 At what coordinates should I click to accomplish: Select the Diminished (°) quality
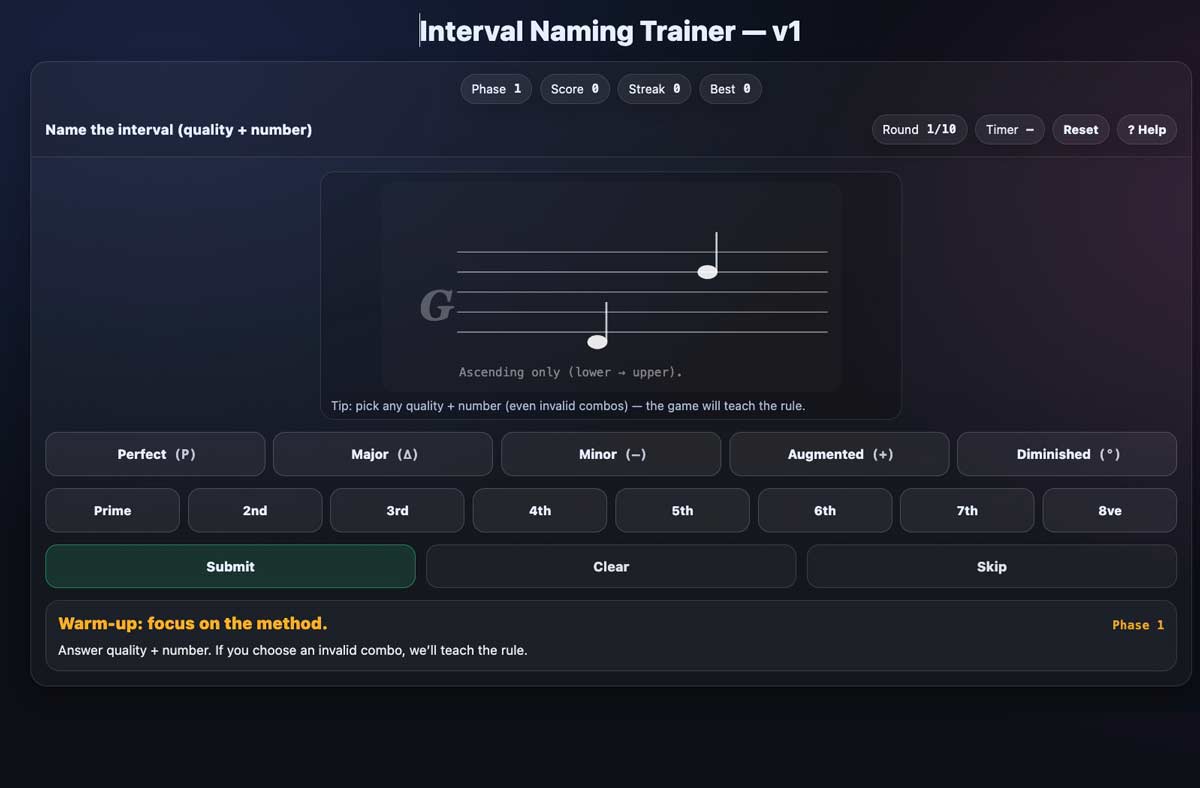pyautogui.click(x=1067, y=454)
